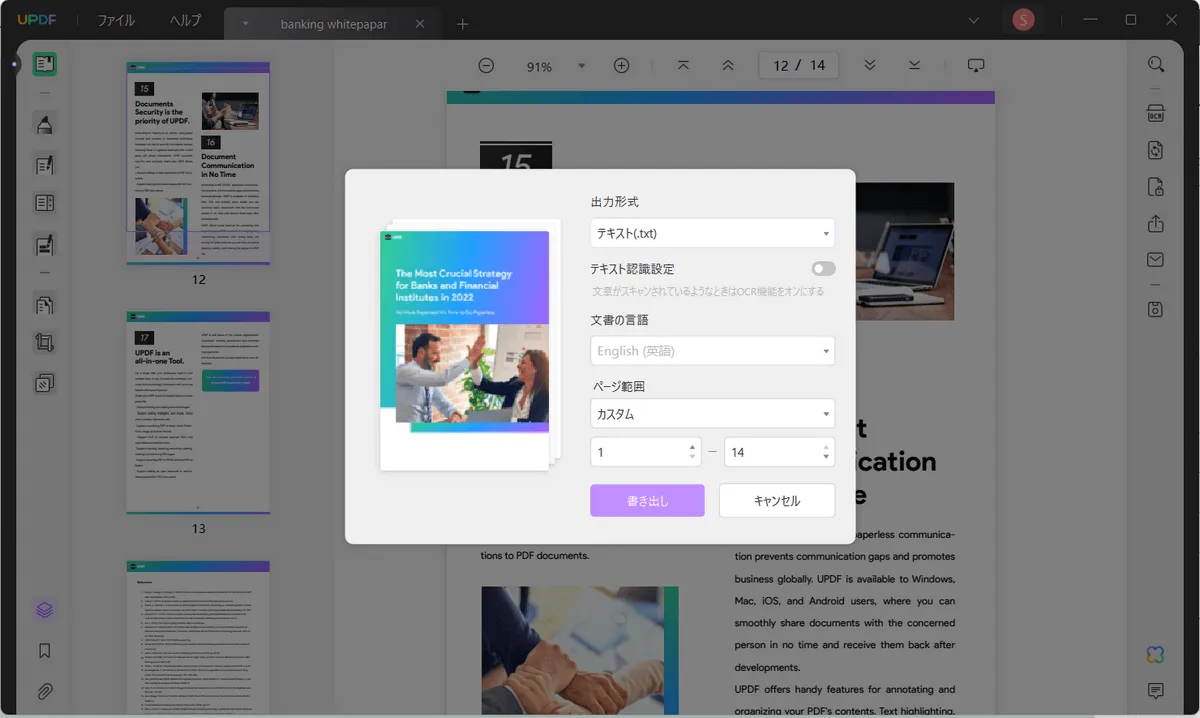
Task: Open the ページ範囲 カスタム dropdown
Action: [712, 414]
